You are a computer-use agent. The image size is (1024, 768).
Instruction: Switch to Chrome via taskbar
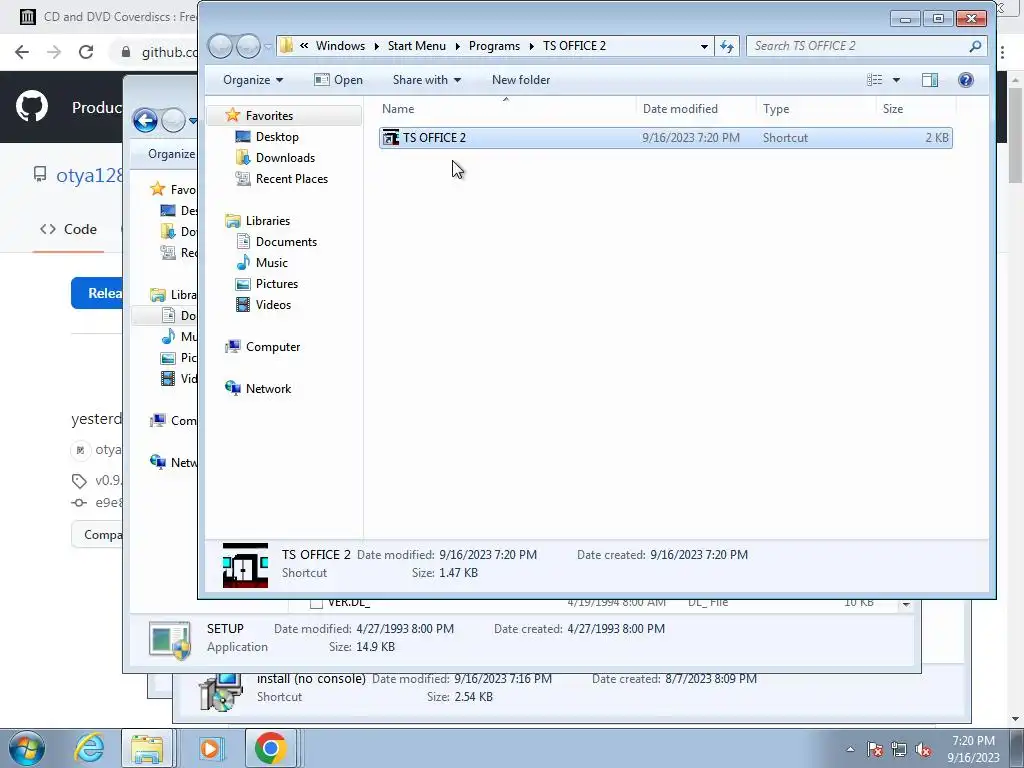tap(270, 748)
